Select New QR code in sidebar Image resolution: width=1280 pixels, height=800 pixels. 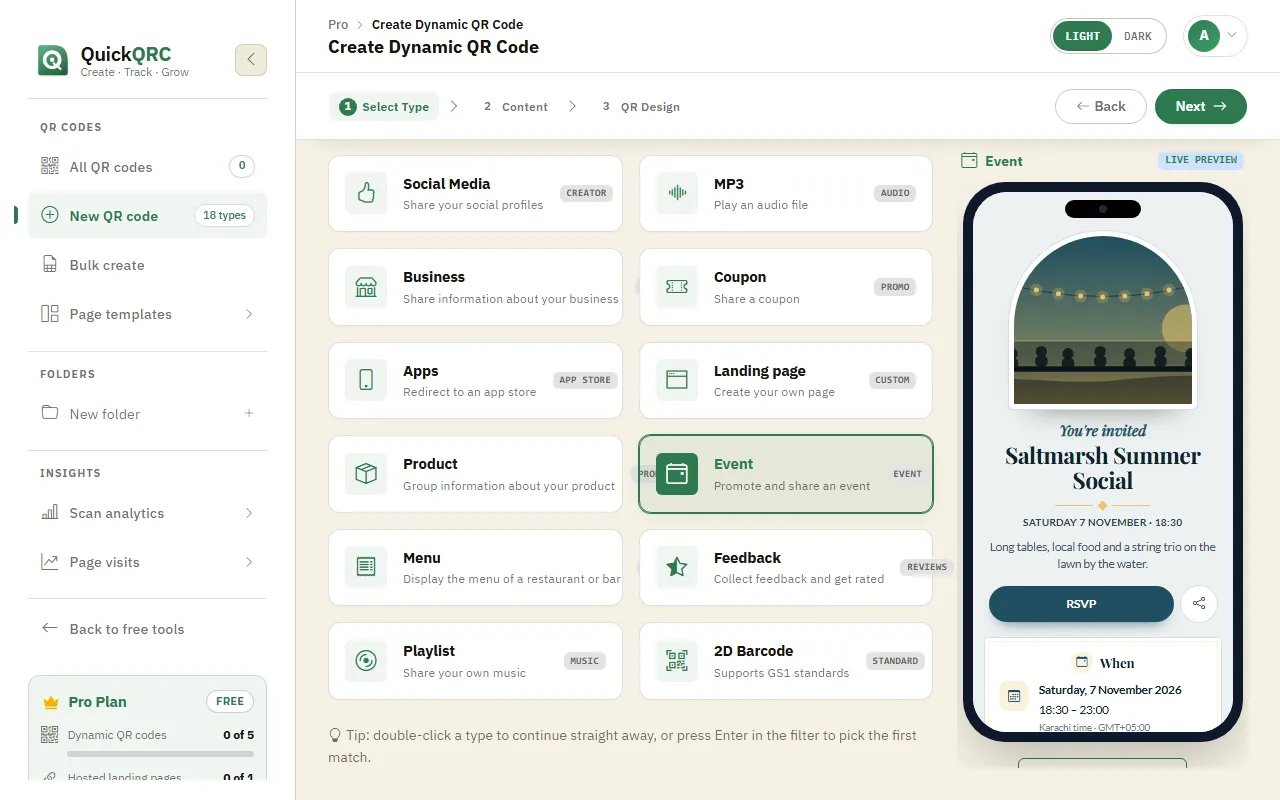148,215
